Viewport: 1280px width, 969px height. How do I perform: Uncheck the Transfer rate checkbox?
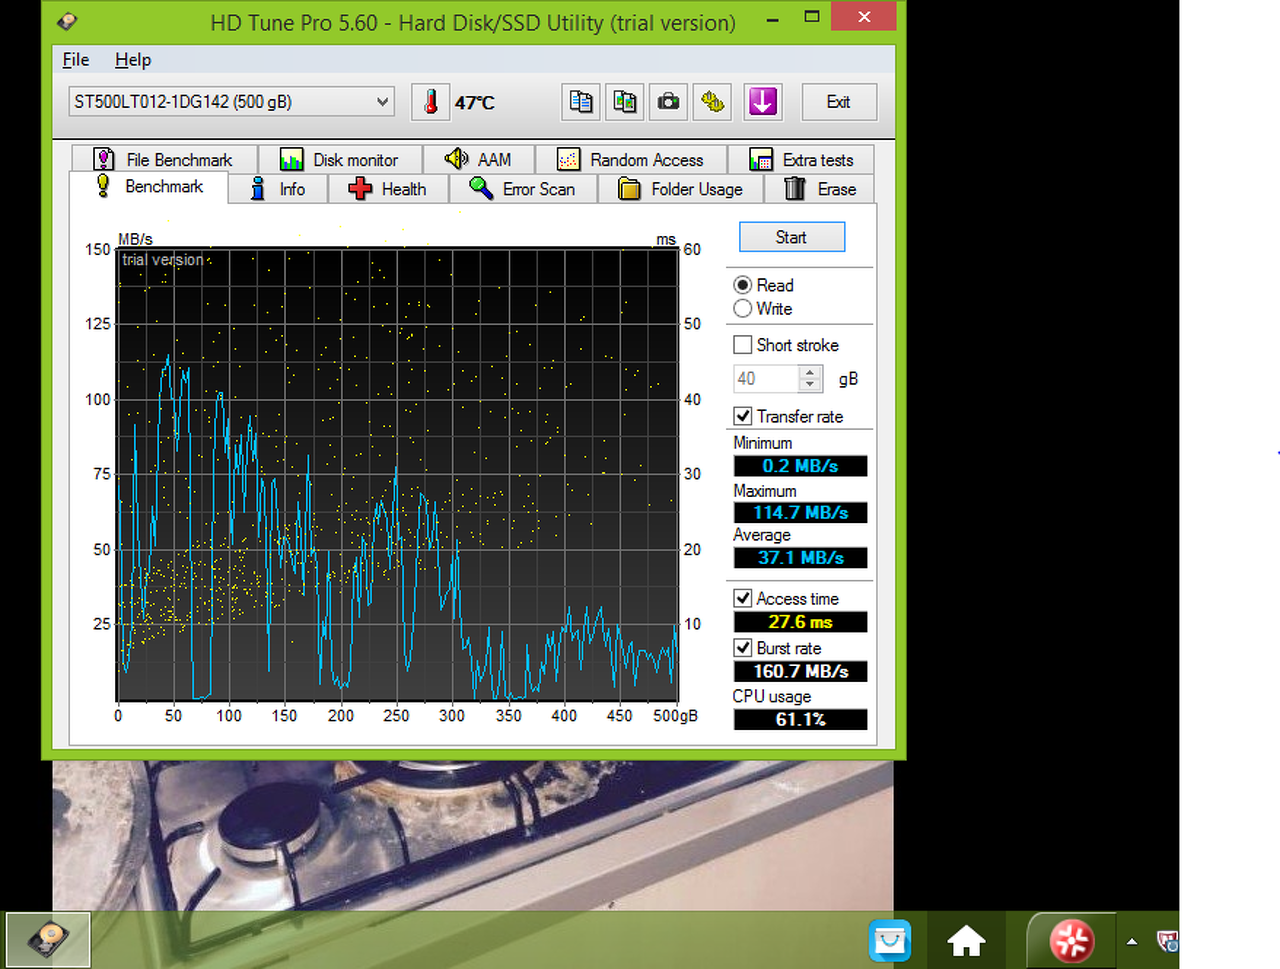click(743, 416)
